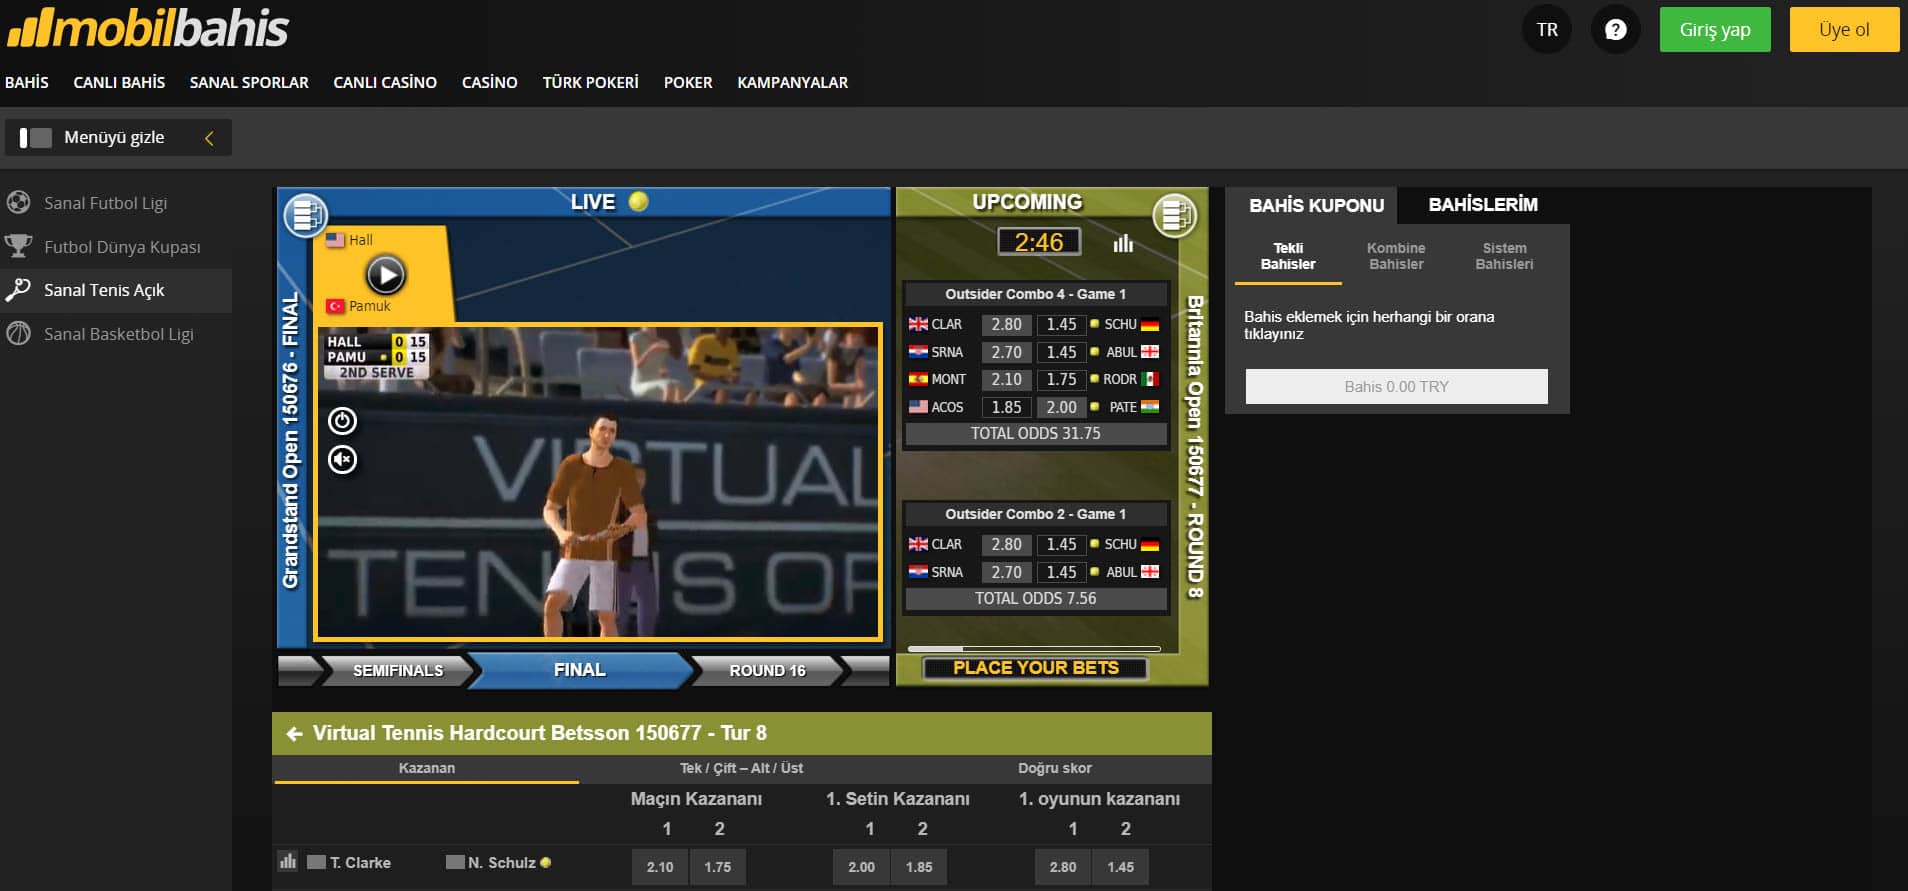Viewport: 1908px width, 891px height.
Task: Bet Maçın Kazananı odds 2.10 on Clarke
Action: [x=660, y=867]
